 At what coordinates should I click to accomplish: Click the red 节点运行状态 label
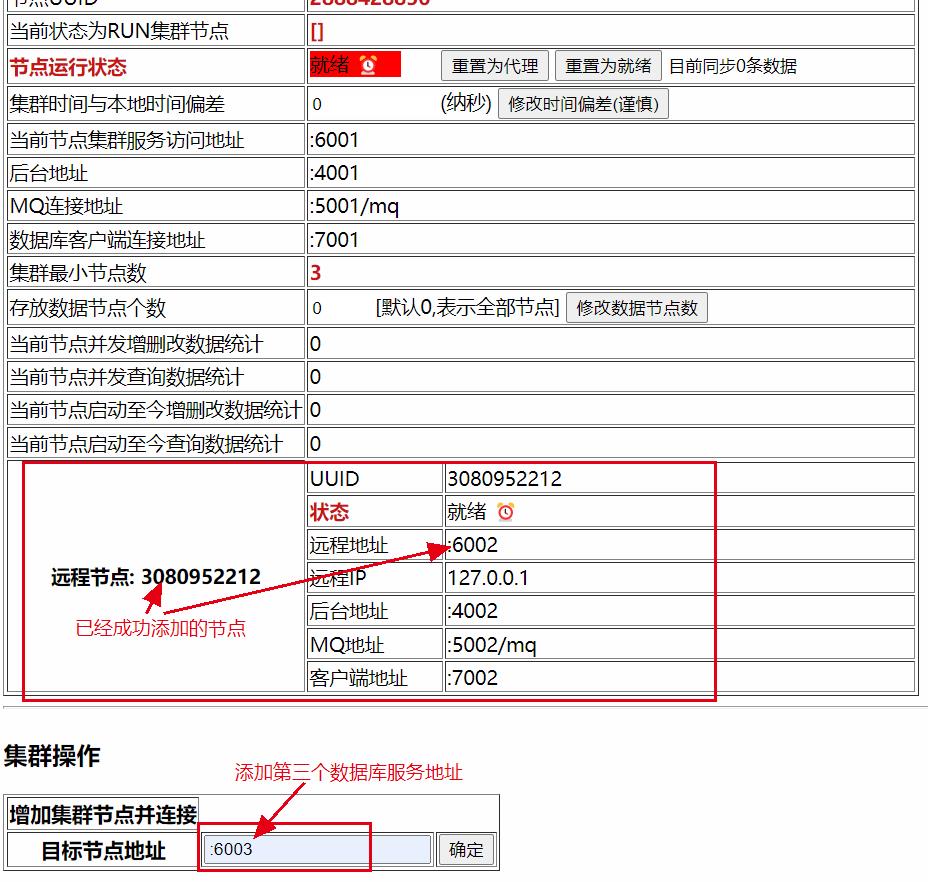point(68,67)
